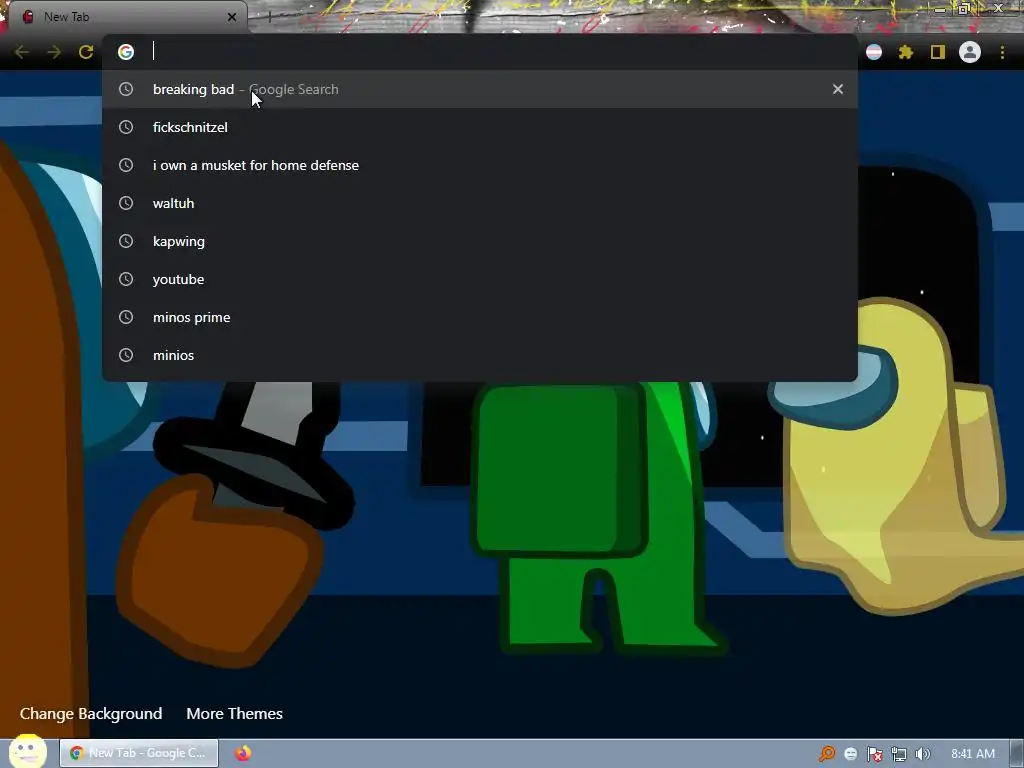This screenshot has width=1024, height=768.
Task: Click Change Background link
Action: coord(91,714)
